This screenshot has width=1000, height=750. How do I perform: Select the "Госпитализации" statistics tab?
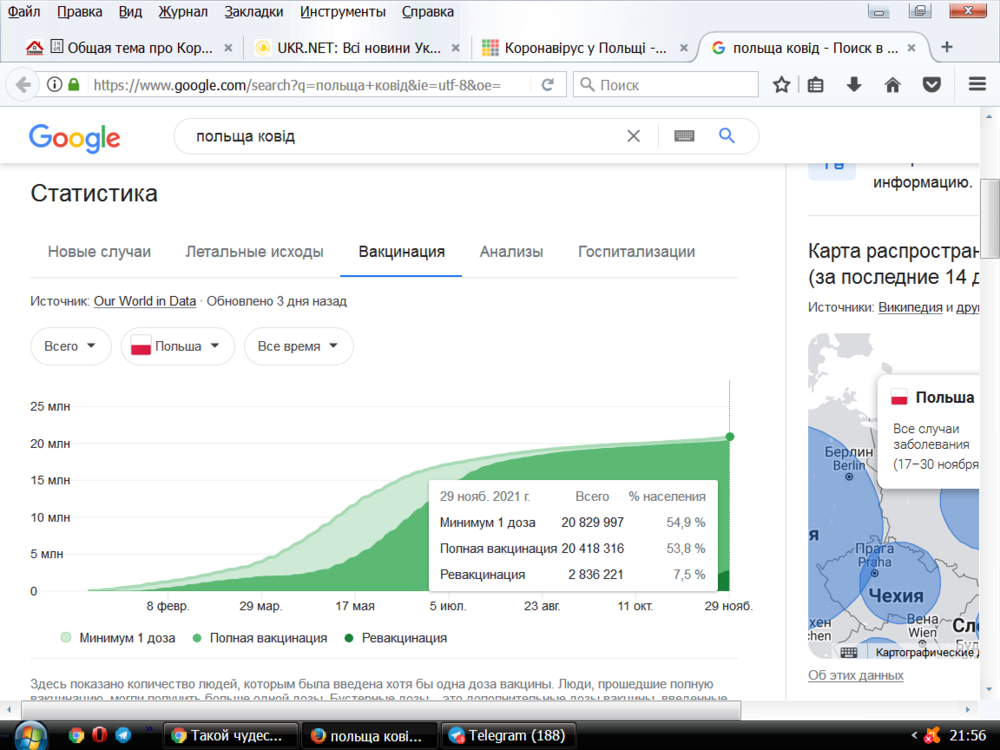636,252
